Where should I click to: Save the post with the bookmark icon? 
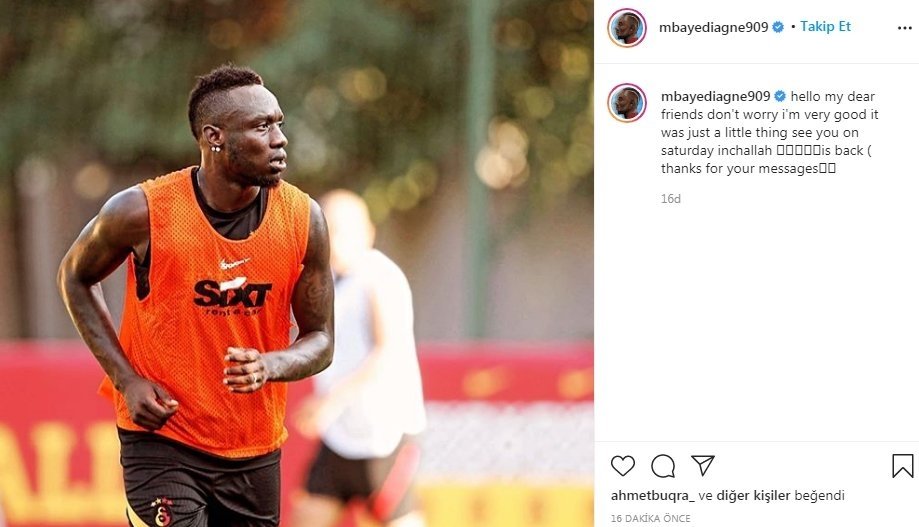[x=903, y=466]
